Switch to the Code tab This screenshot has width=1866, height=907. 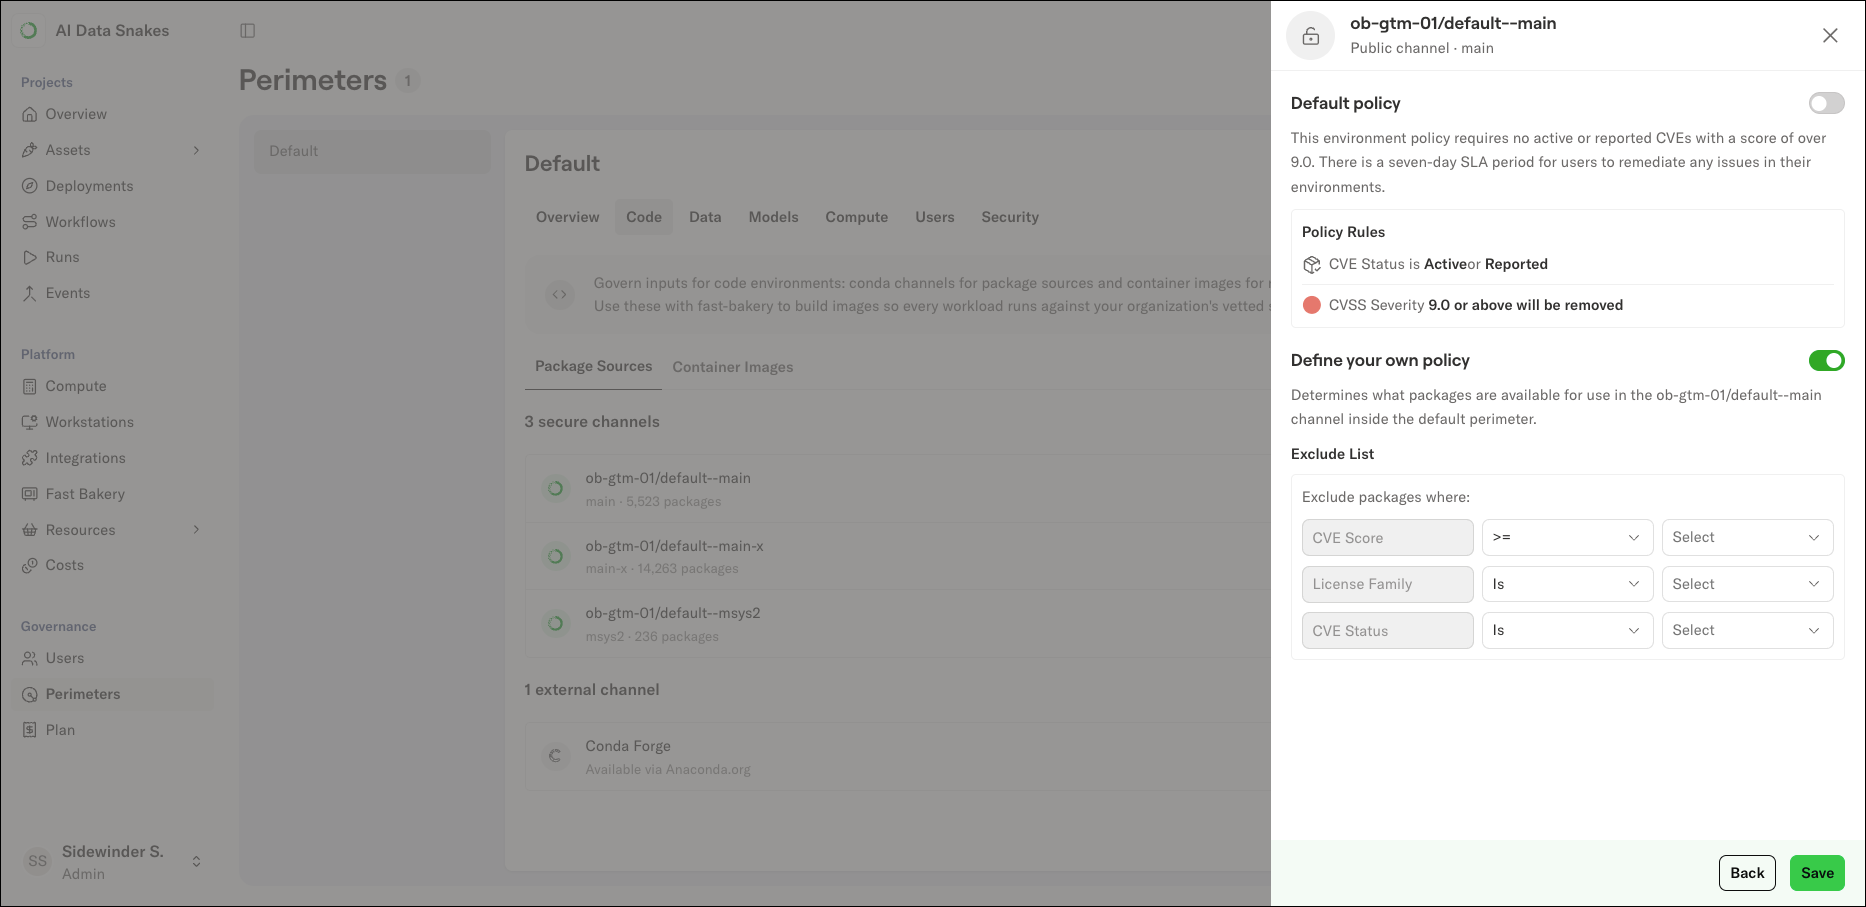pyautogui.click(x=644, y=217)
